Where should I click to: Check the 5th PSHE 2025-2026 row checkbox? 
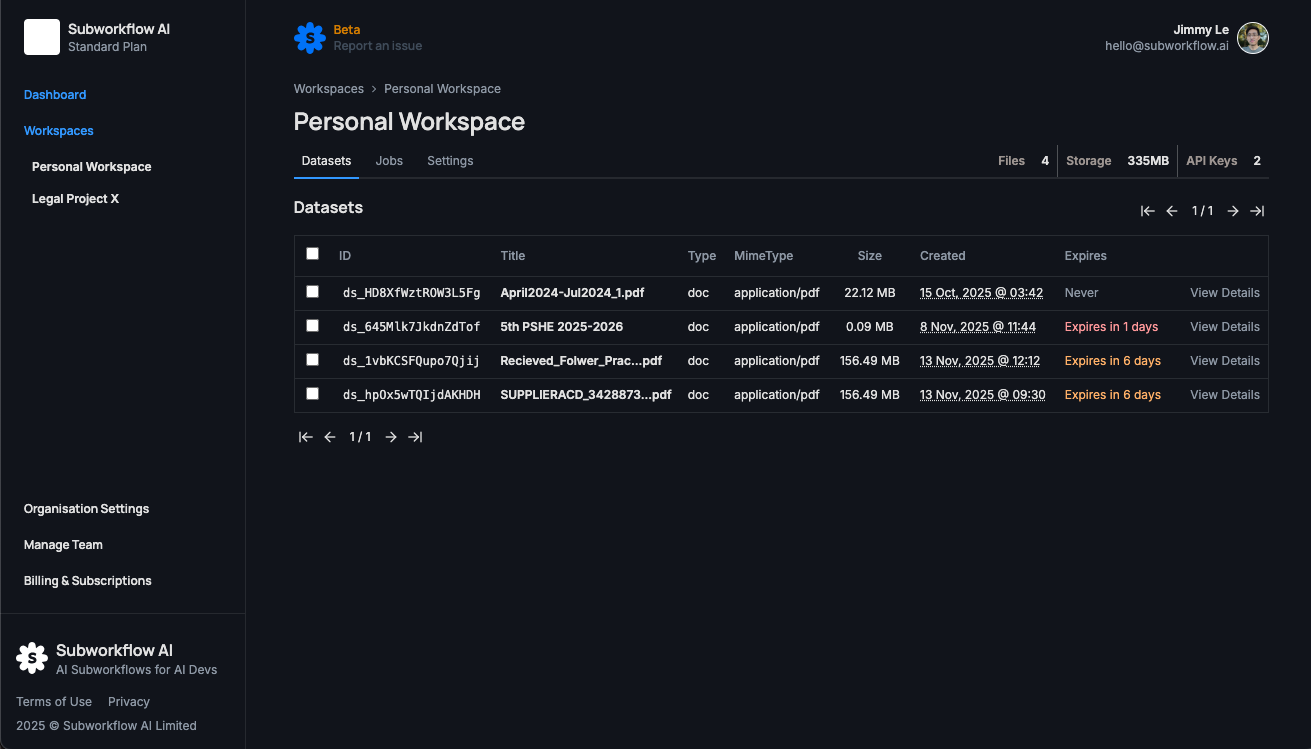312,326
